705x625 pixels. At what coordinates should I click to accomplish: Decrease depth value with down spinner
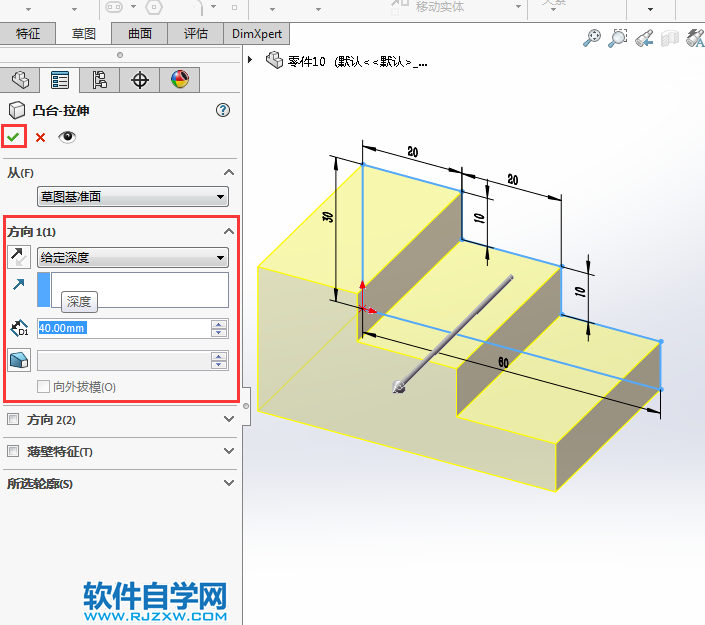[x=219, y=333]
